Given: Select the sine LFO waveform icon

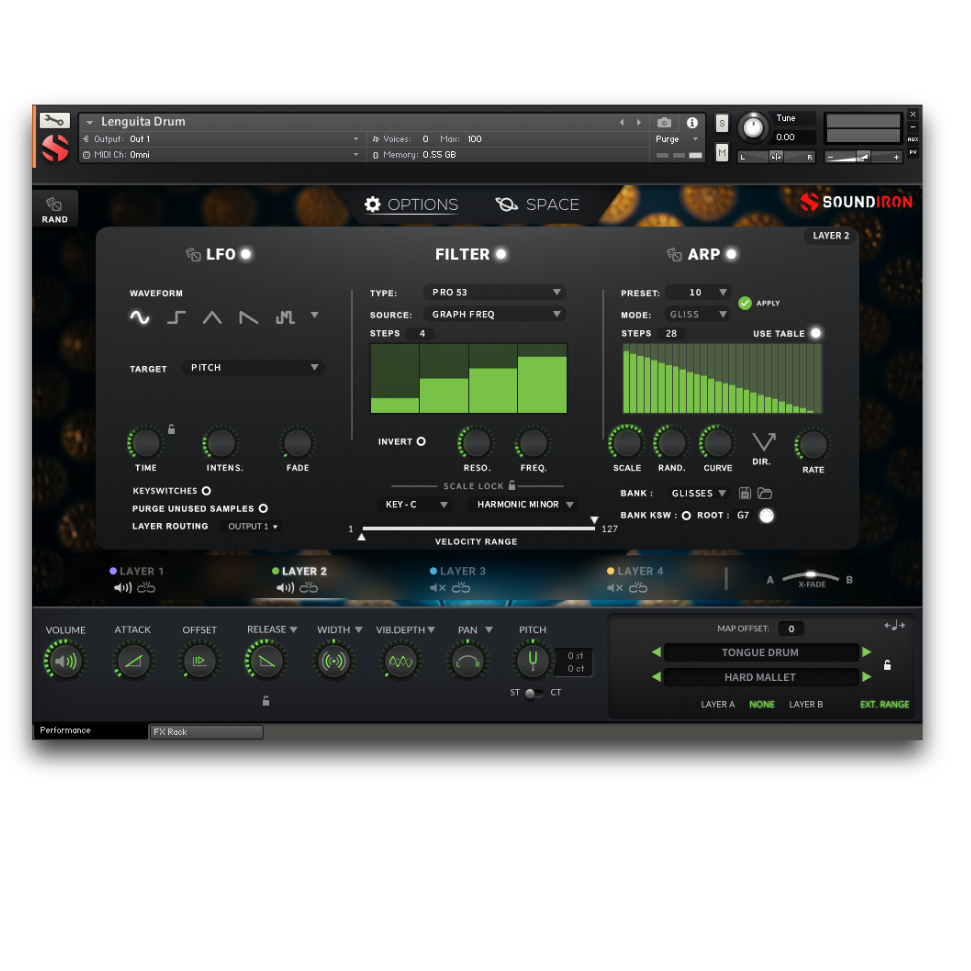Looking at the screenshot, I should 139,317.
